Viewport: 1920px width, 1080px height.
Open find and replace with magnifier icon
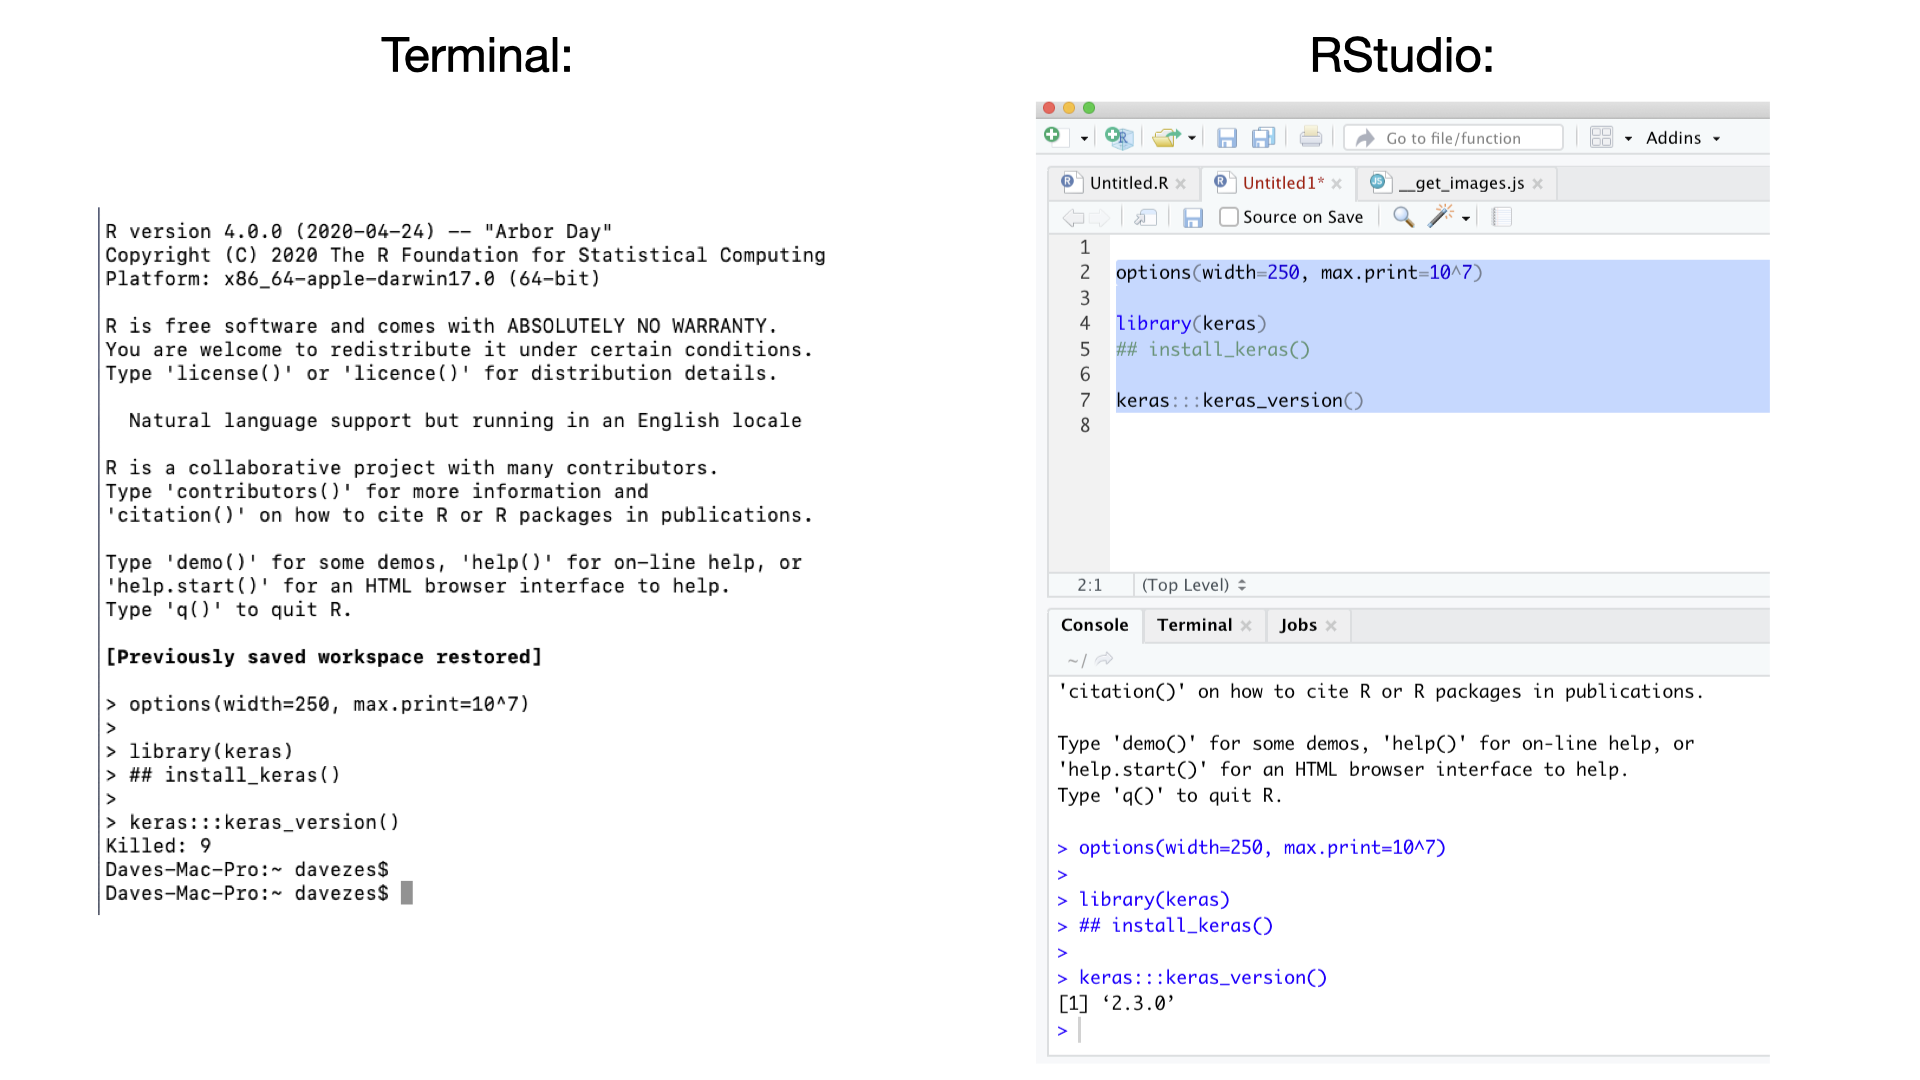tap(1402, 216)
